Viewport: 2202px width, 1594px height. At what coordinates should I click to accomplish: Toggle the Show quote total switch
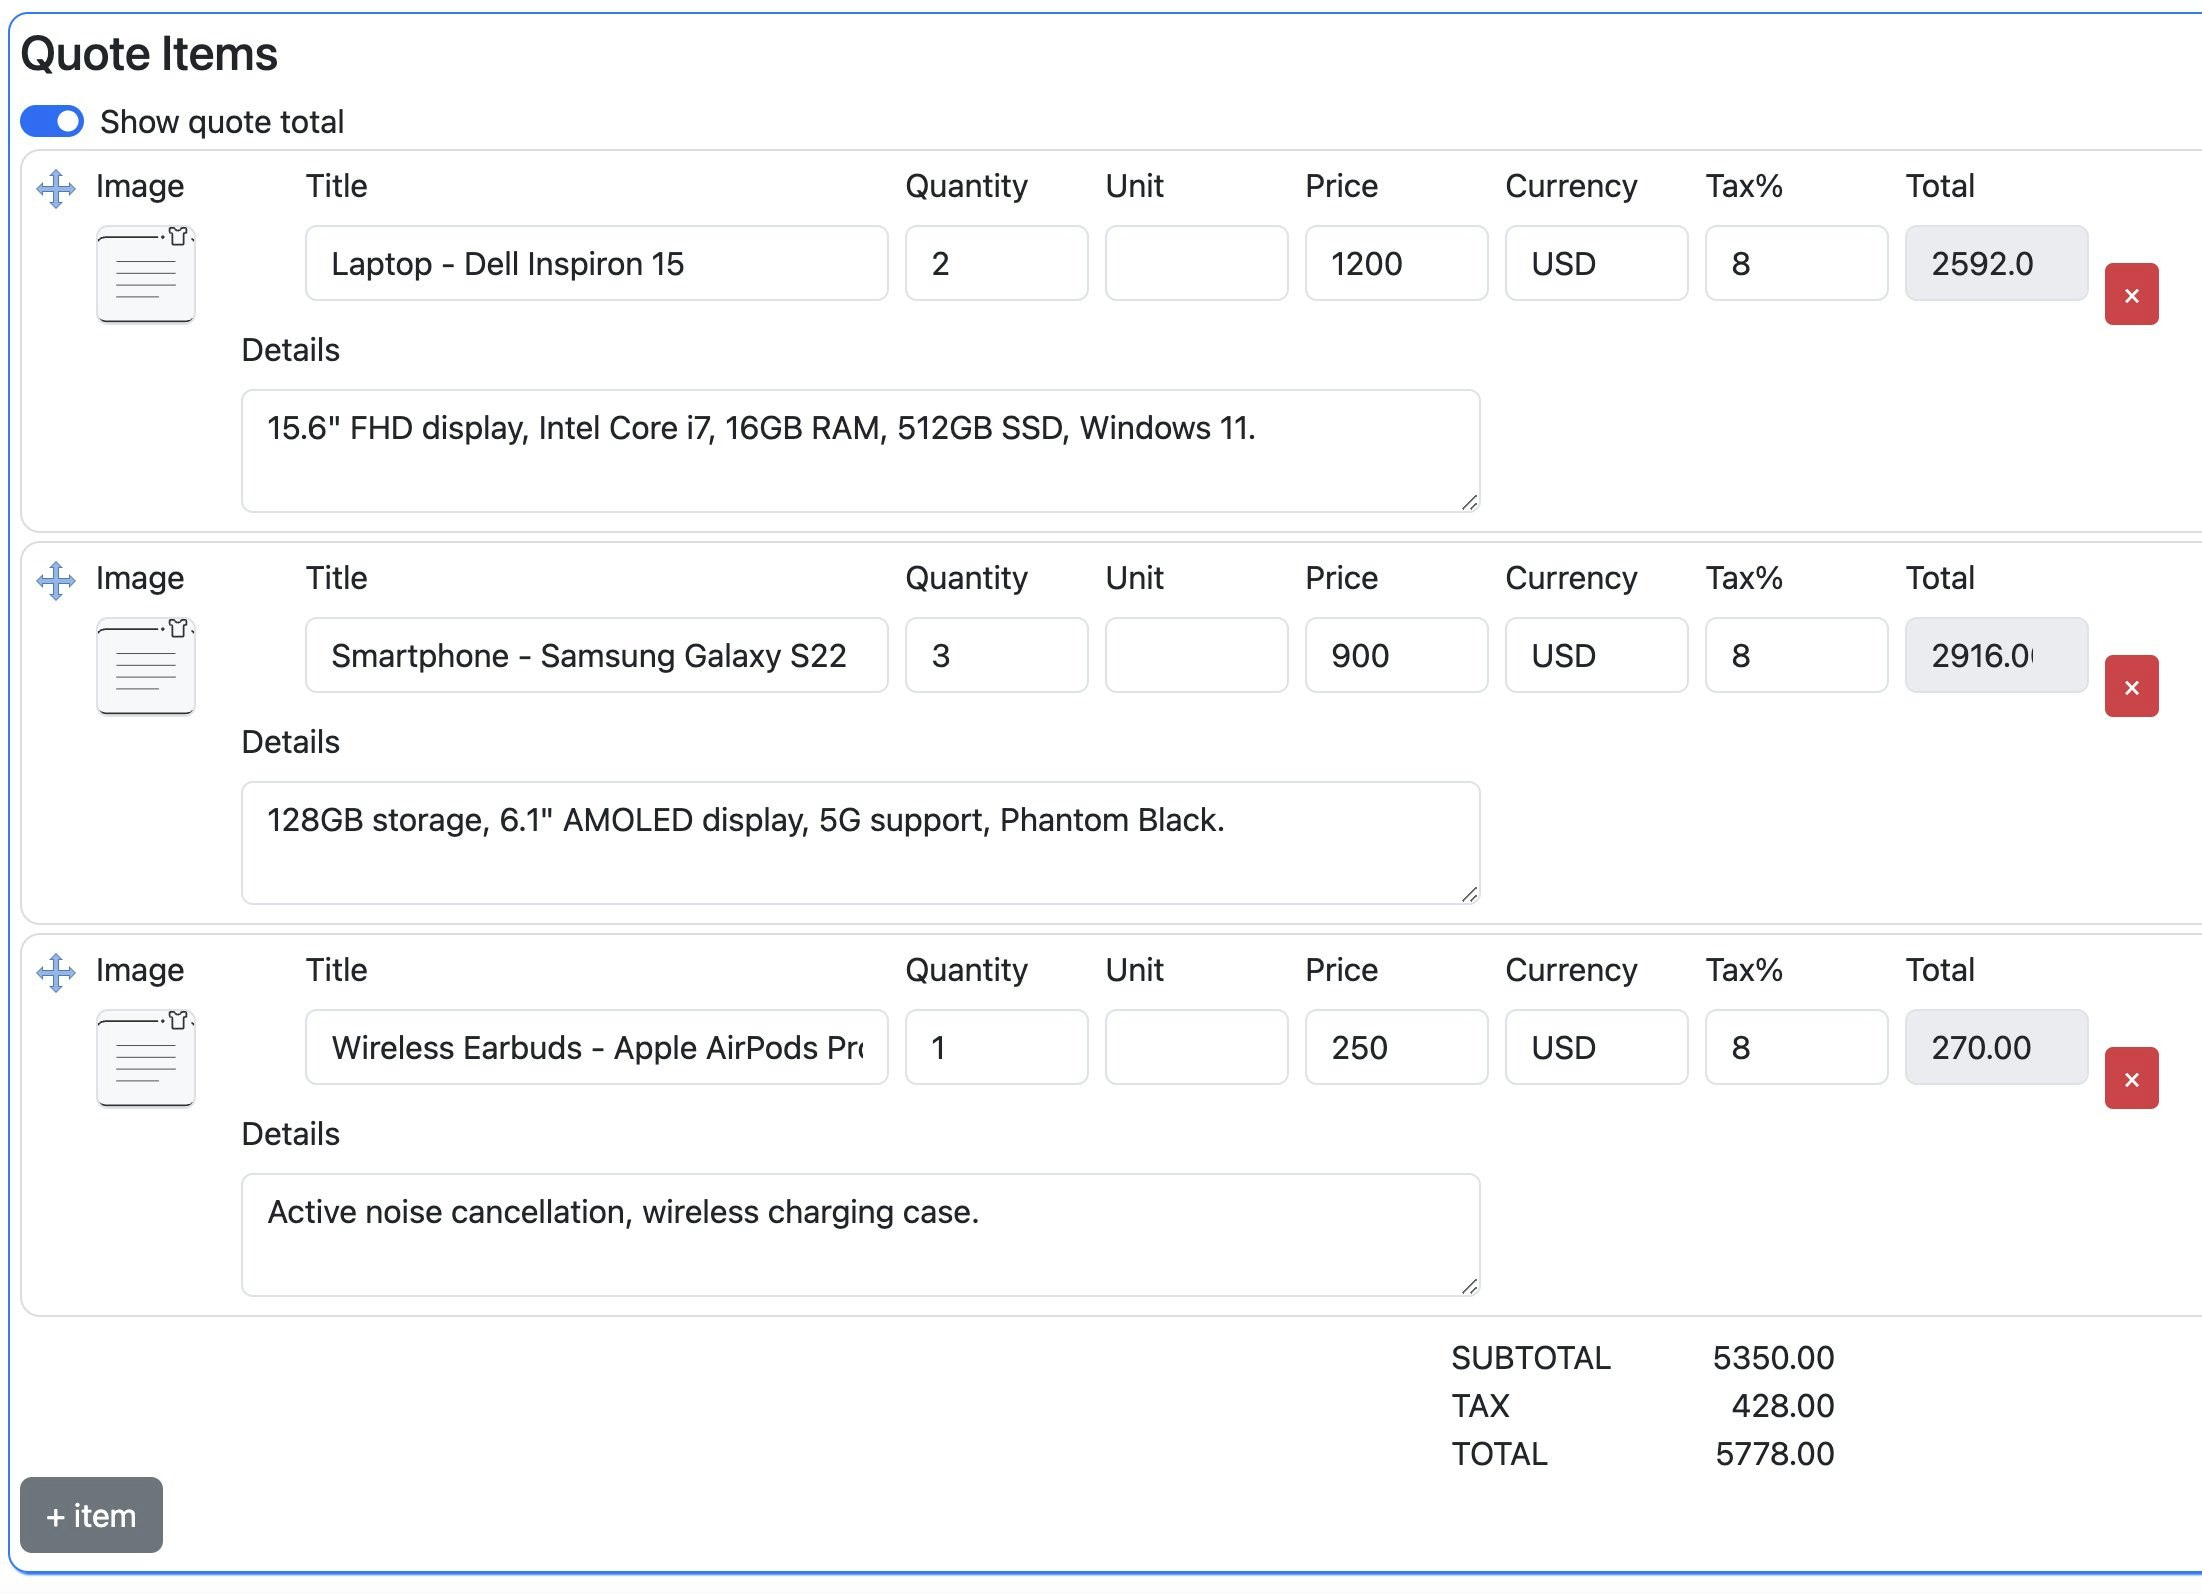pyautogui.click(x=52, y=122)
